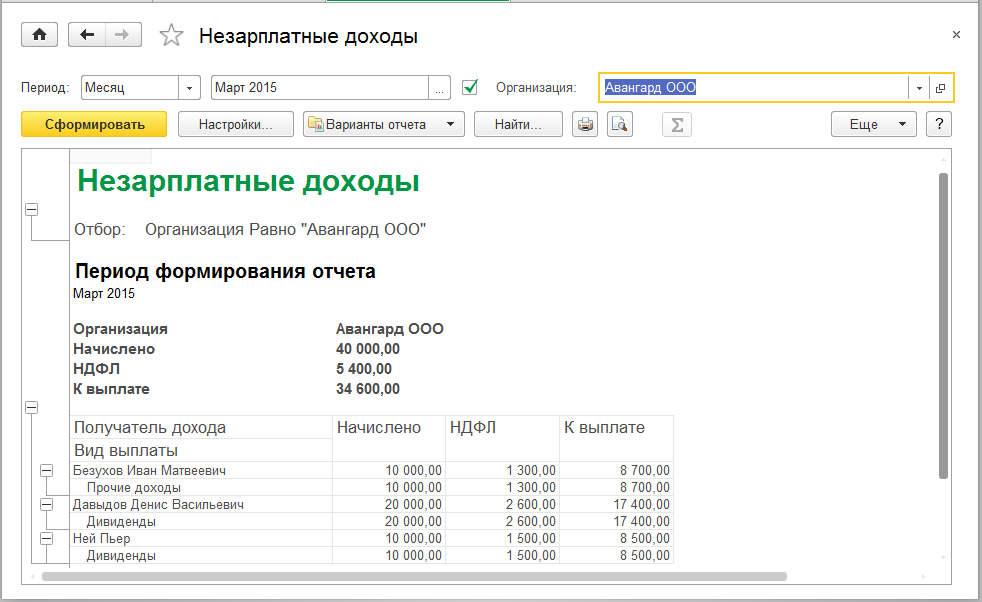Click the Home icon button
982x602 pixels.
tap(39, 35)
